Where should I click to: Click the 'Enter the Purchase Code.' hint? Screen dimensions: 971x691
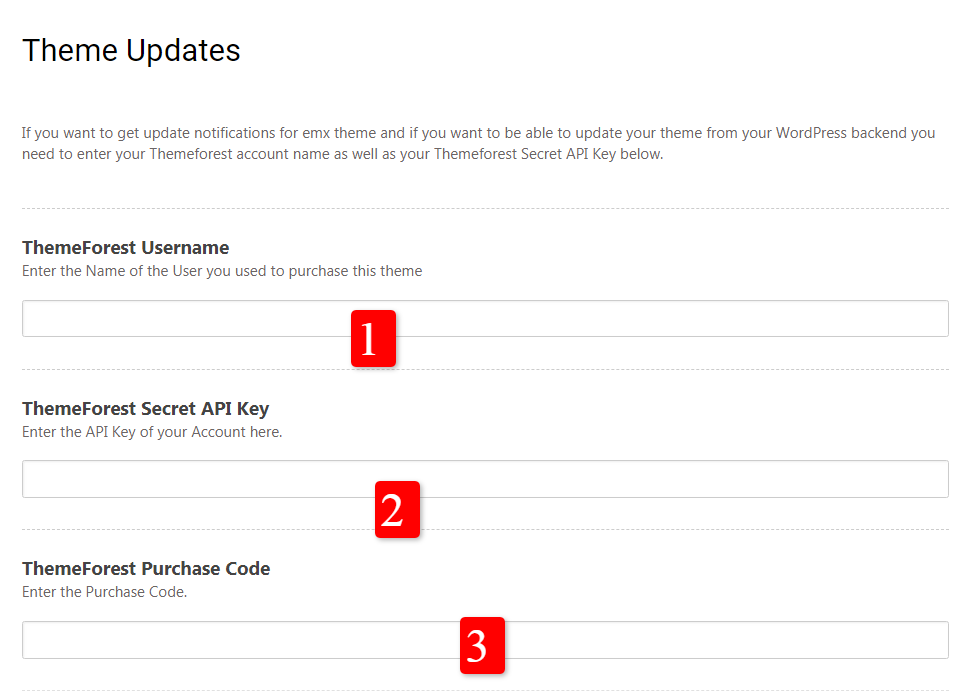pyautogui.click(x=105, y=592)
